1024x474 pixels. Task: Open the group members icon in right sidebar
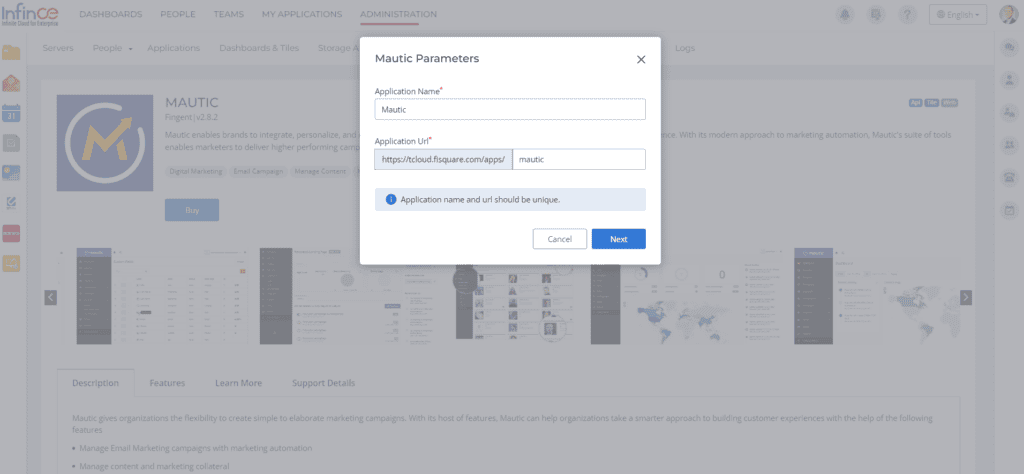[x=1009, y=145]
